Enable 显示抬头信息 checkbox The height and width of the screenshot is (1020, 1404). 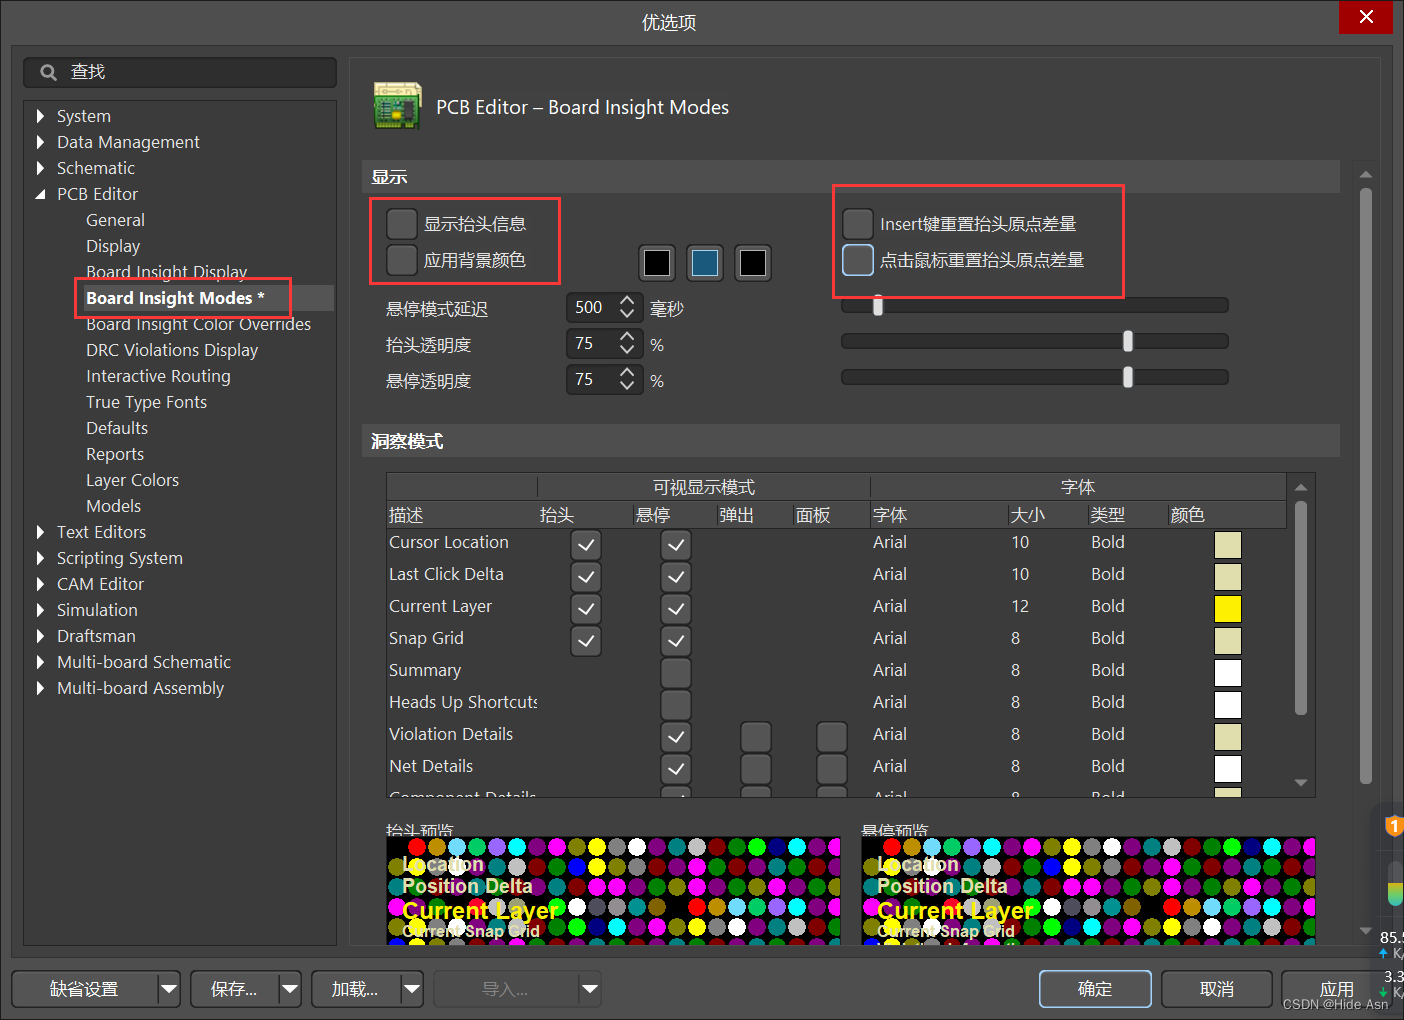click(402, 224)
